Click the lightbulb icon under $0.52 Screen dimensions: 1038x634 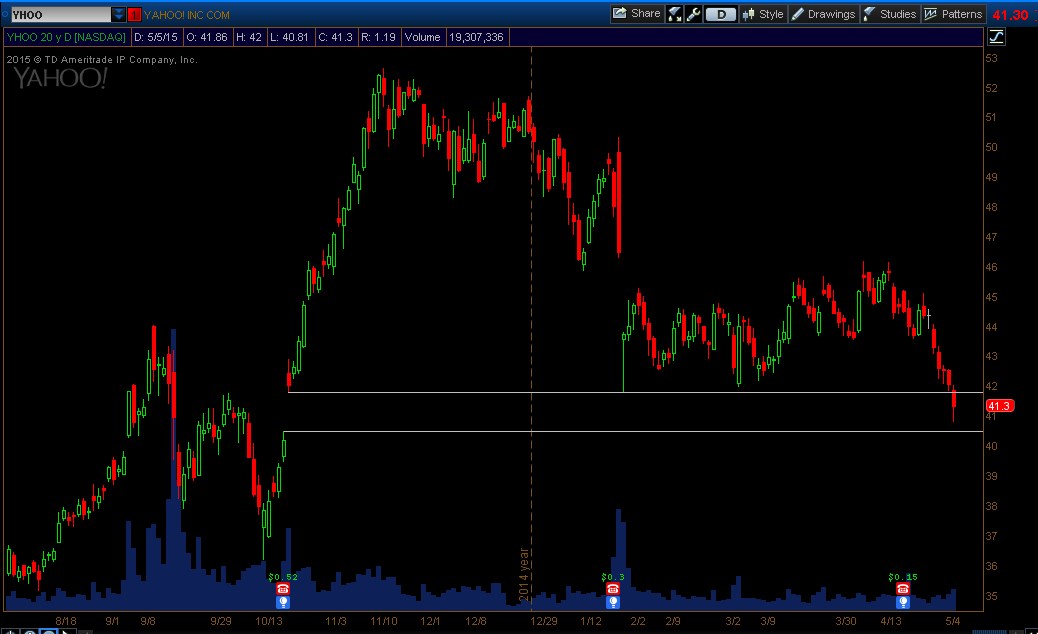[283, 602]
